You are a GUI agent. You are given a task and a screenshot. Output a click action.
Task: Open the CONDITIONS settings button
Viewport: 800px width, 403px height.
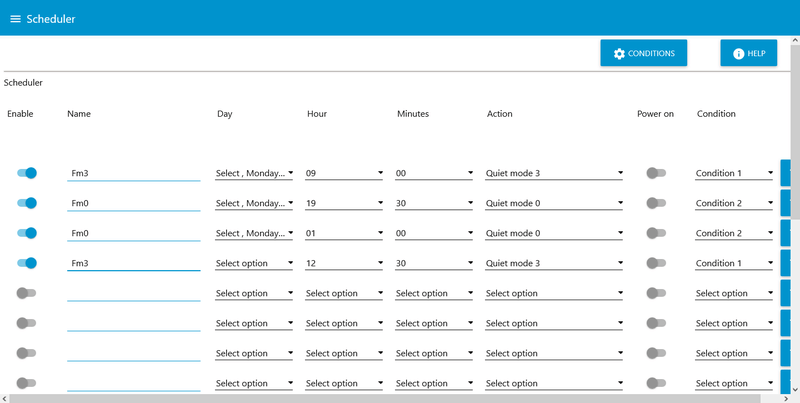(643, 53)
